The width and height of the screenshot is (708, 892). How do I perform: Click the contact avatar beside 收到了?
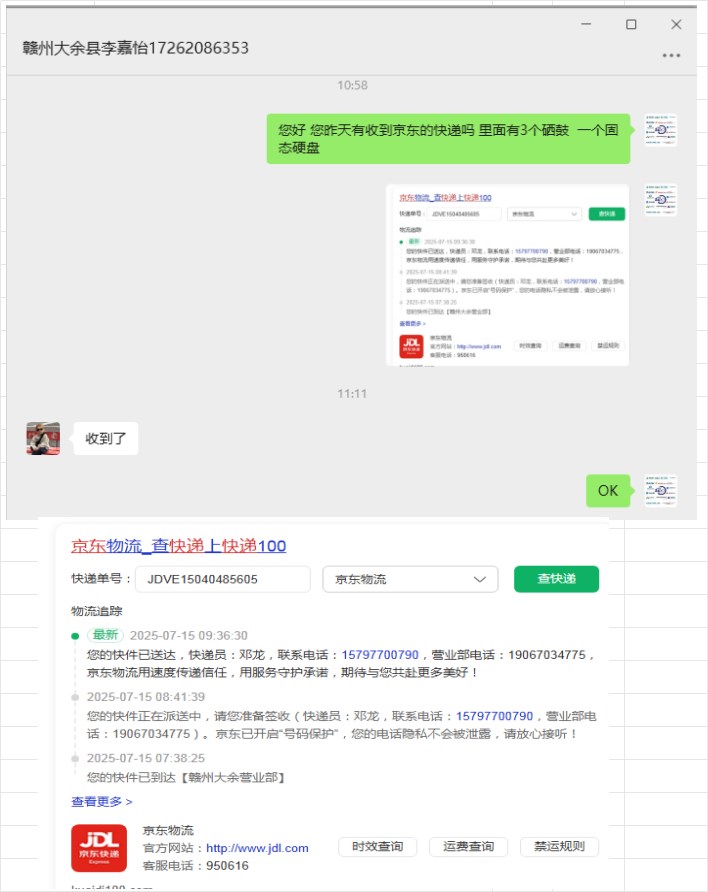coord(43,438)
